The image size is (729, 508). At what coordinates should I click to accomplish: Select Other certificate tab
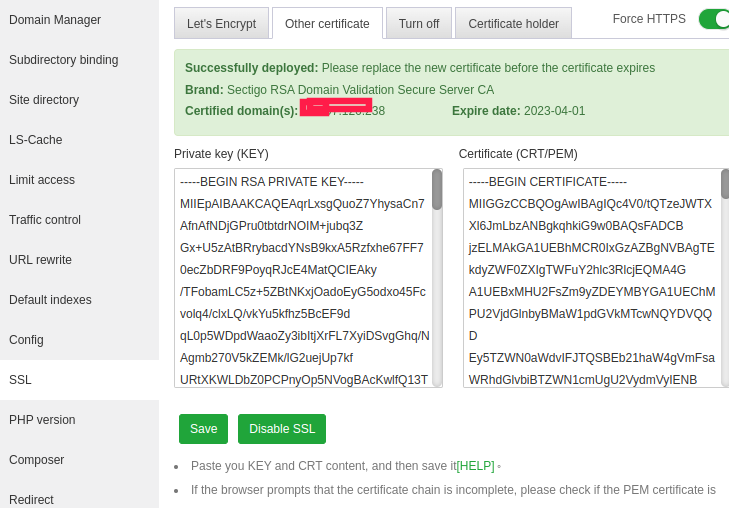coord(327,23)
